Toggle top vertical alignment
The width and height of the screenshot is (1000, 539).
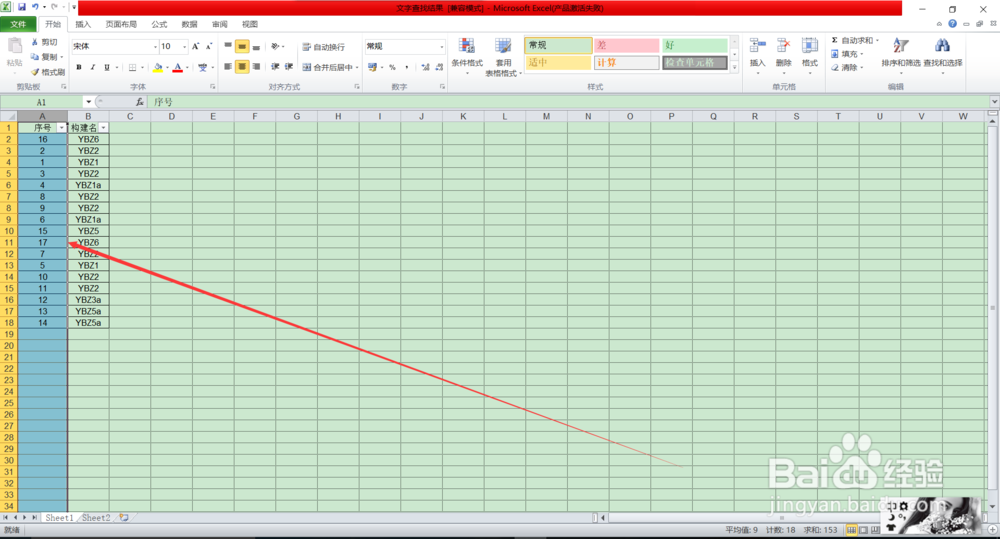[228, 47]
